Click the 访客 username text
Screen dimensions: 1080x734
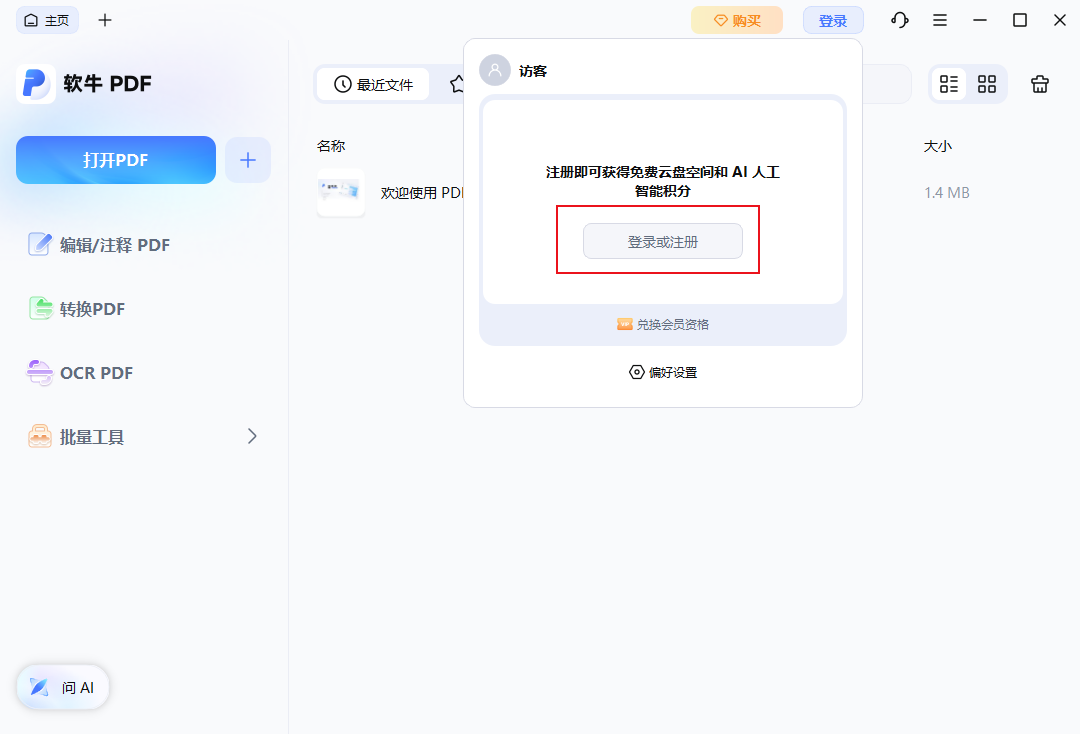pyautogui.click(x=532, y=71)
